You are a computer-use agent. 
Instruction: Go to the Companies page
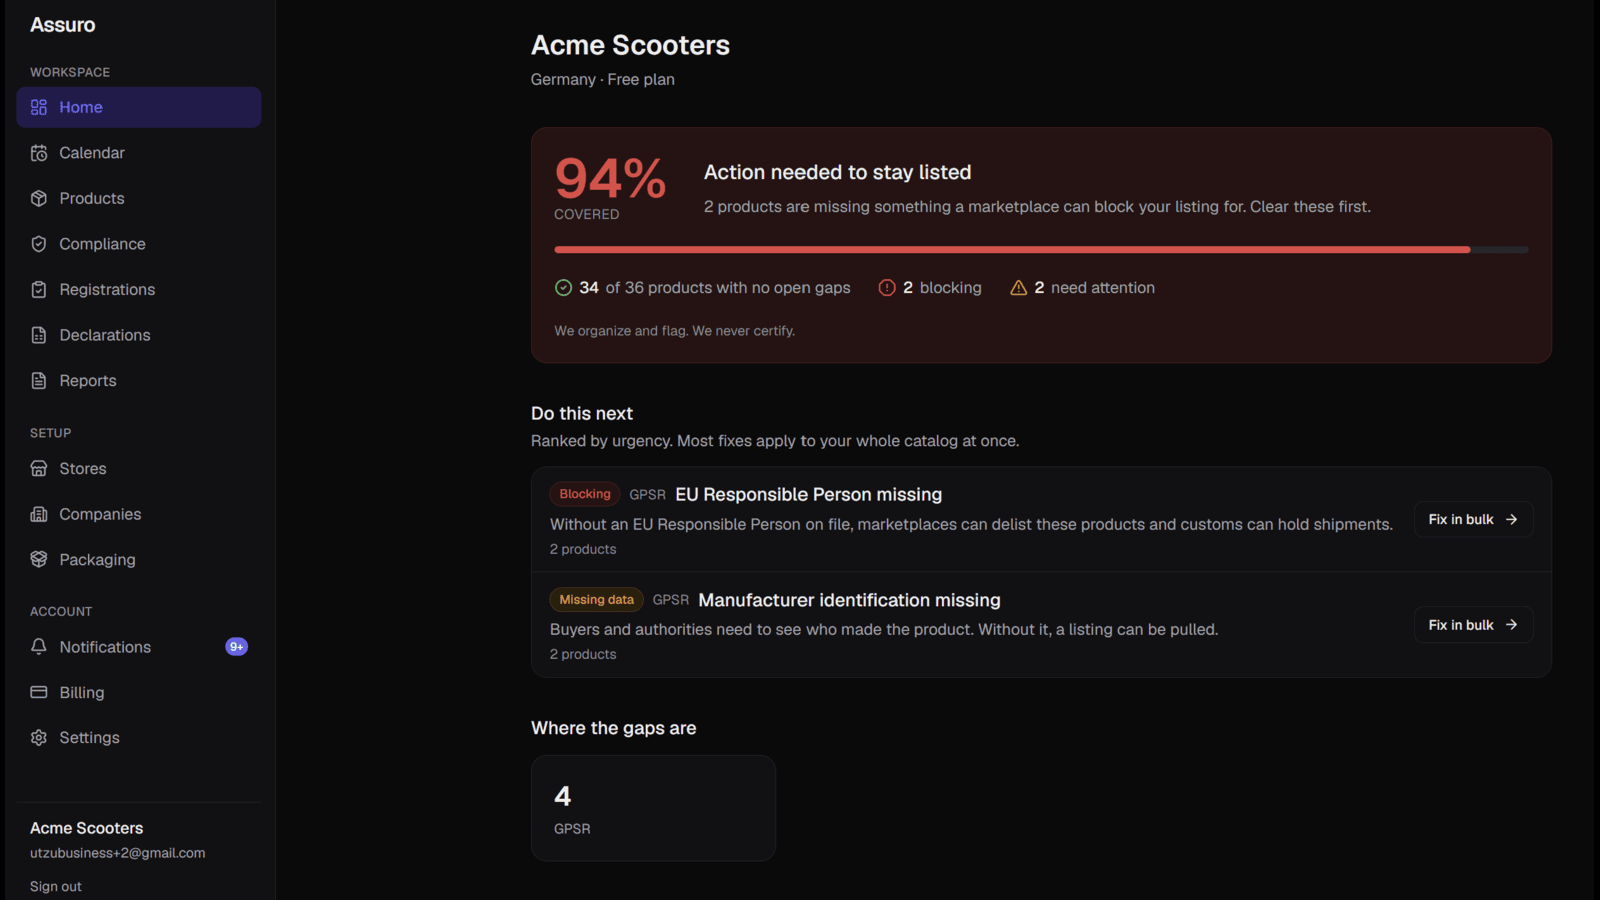[138, 514]
